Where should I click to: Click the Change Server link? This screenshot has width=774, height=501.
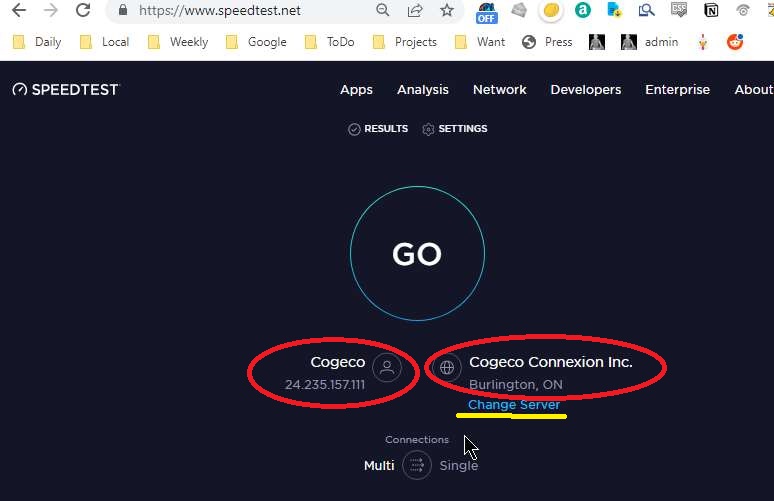tap(514, 405)
